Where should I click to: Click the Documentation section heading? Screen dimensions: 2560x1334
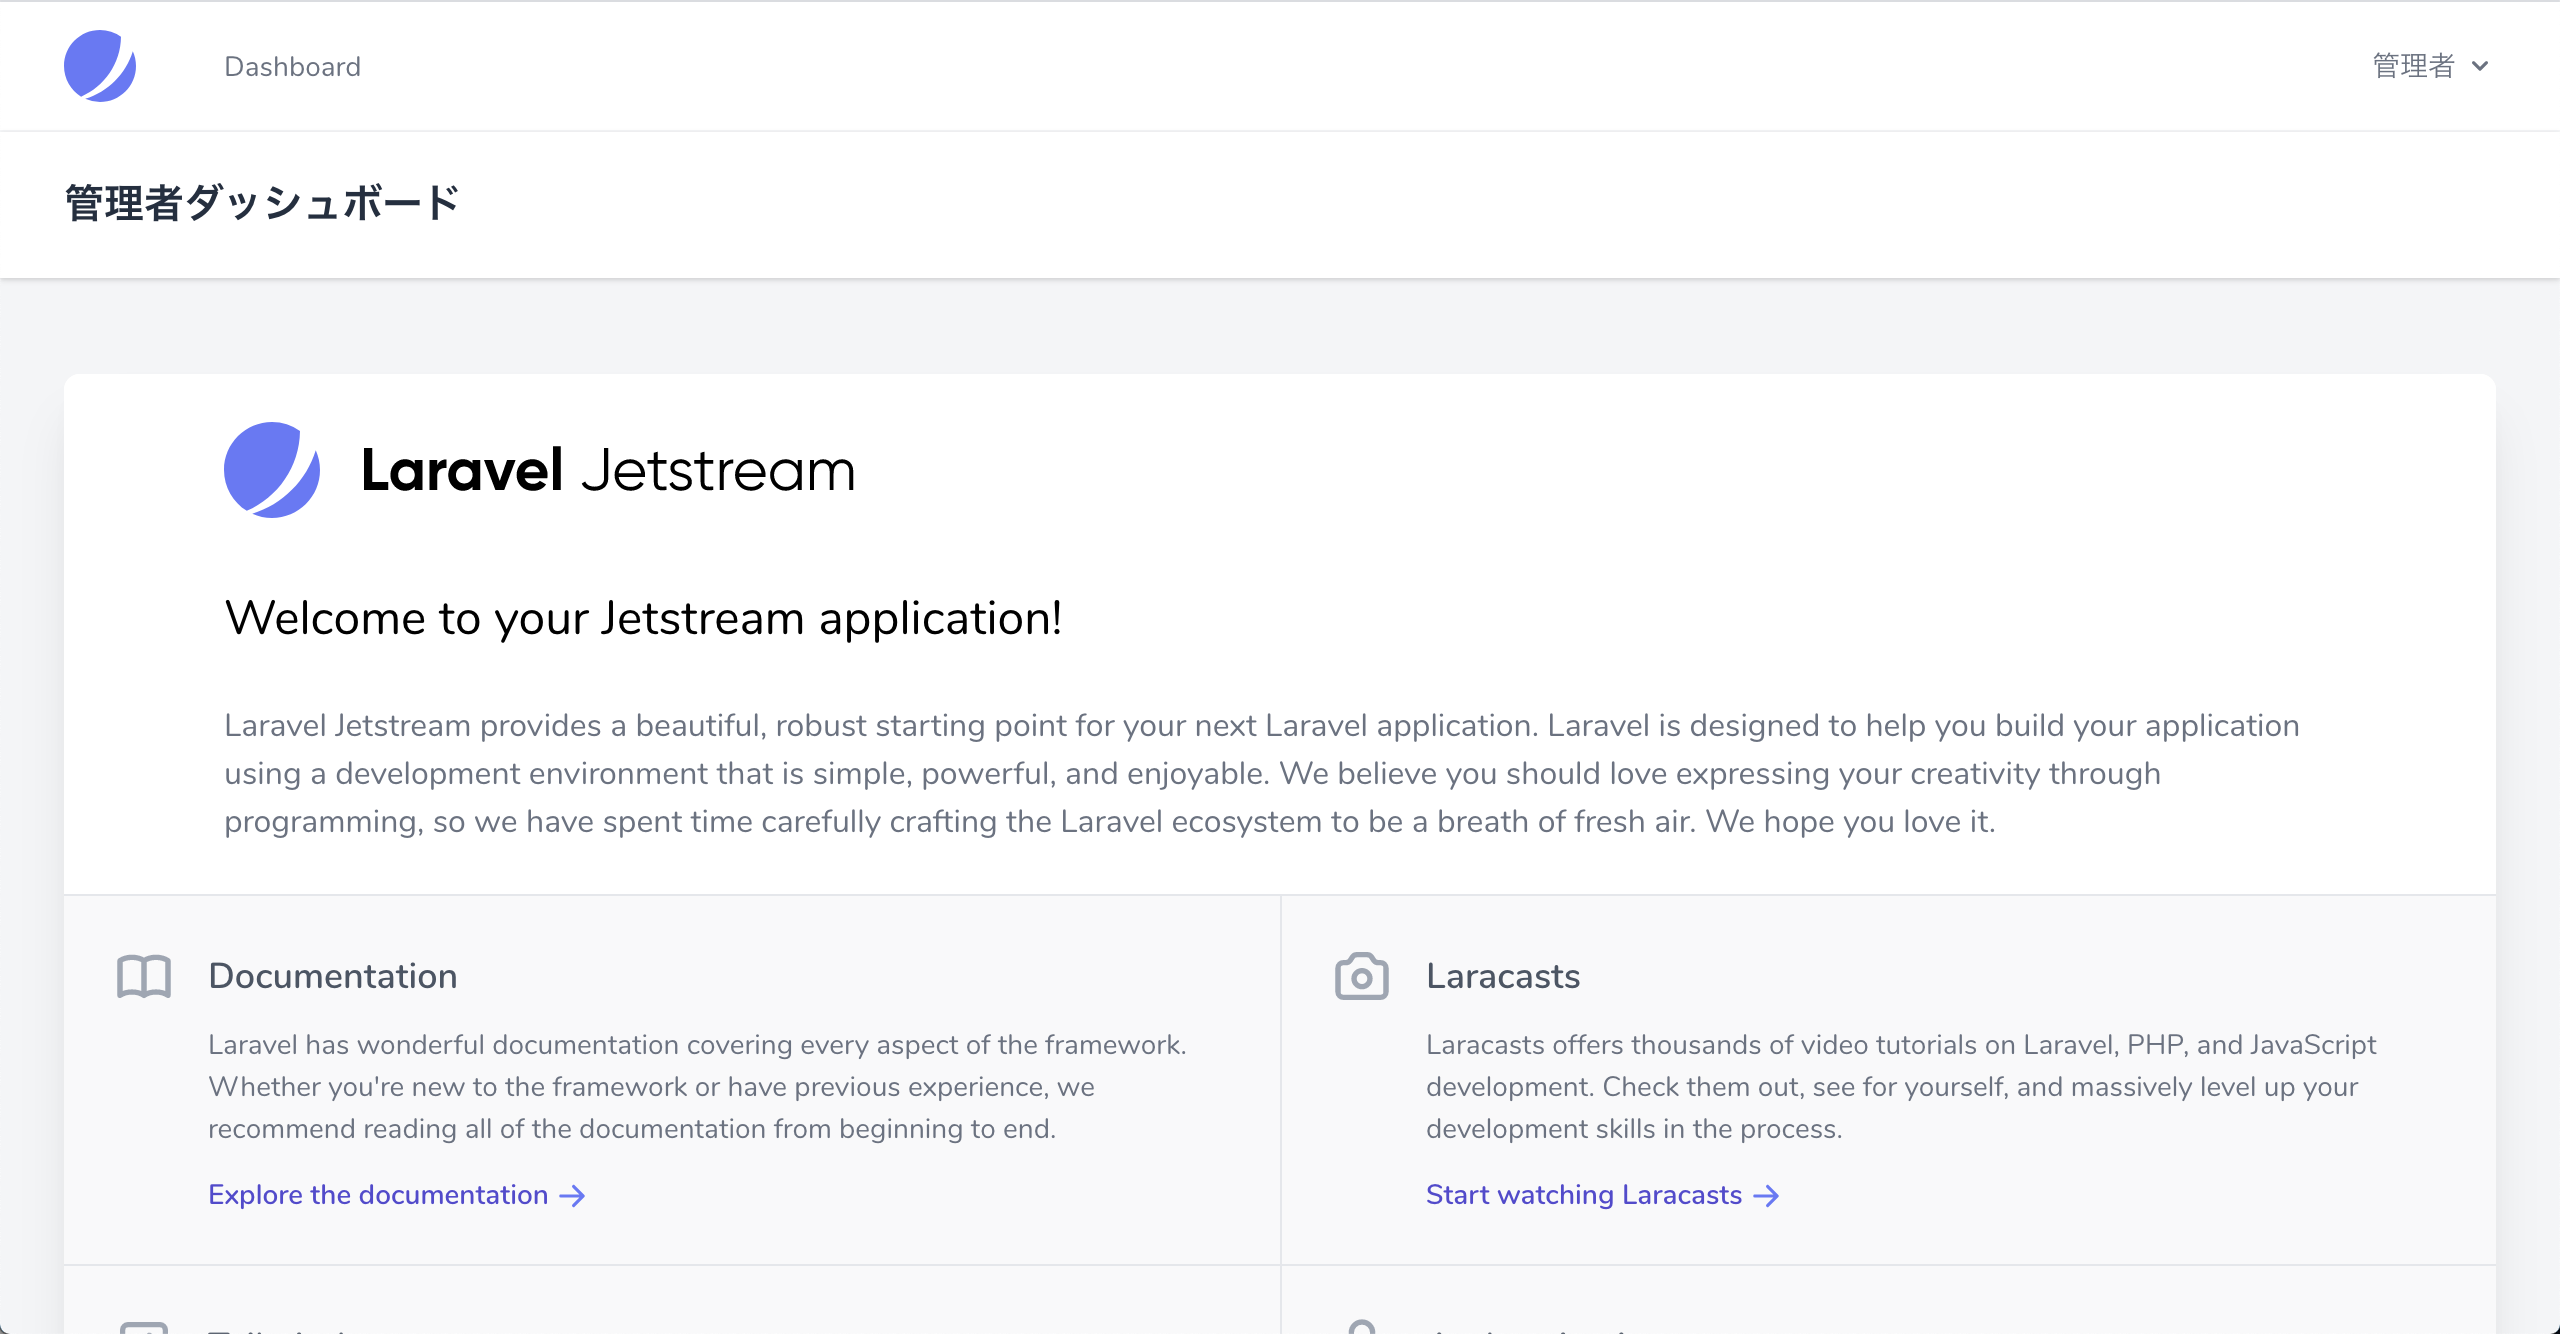pos(333,976)
